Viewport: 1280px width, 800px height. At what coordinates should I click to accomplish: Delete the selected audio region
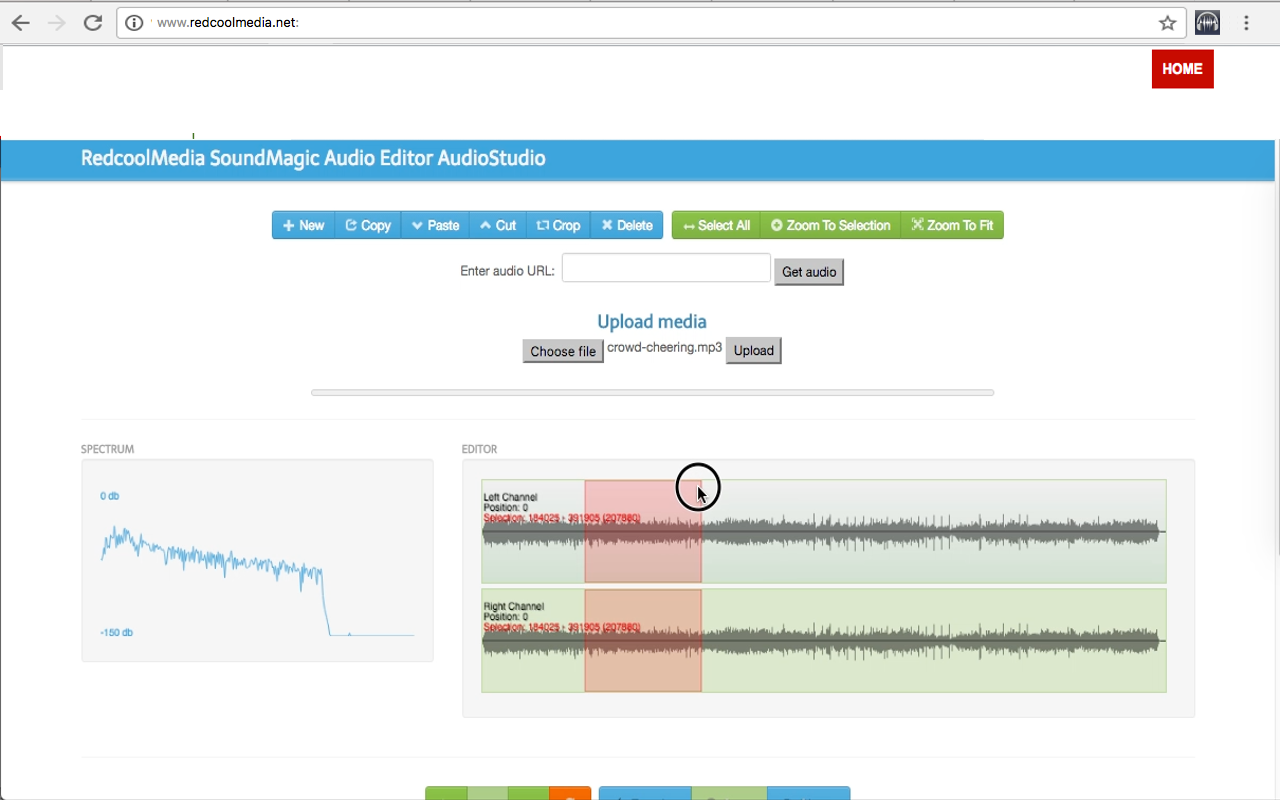click(x=627, y=225)
